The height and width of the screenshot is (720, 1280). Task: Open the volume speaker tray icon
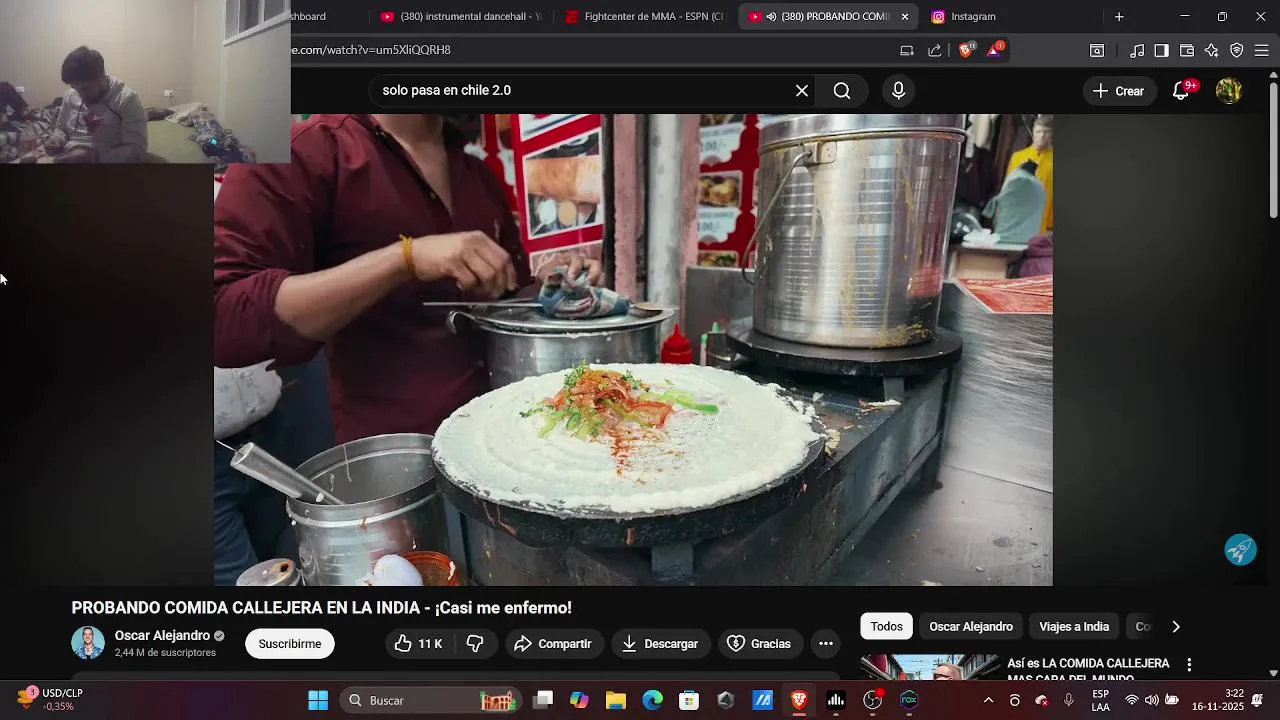1152,701
